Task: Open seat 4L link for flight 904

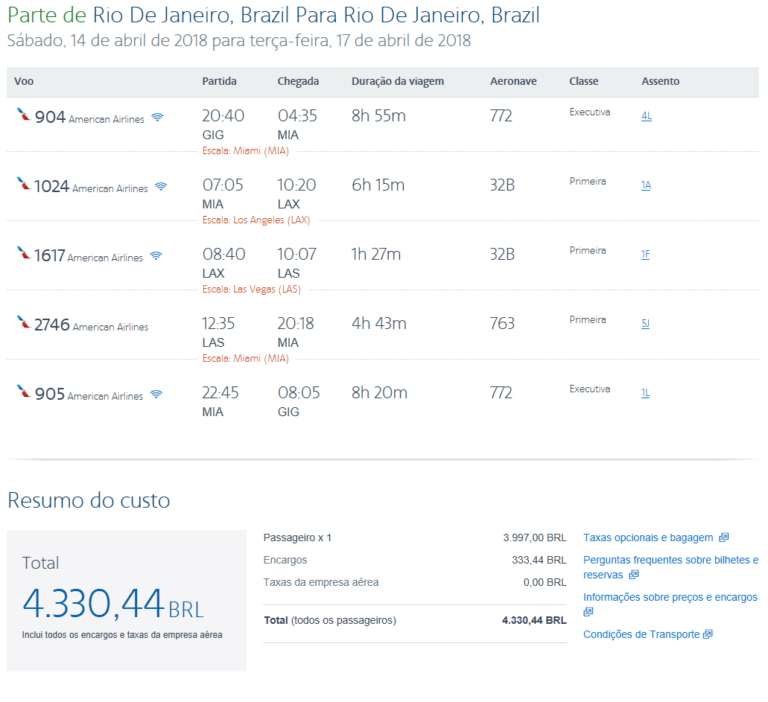Action: pyautogui.click(x=646, y=116)
